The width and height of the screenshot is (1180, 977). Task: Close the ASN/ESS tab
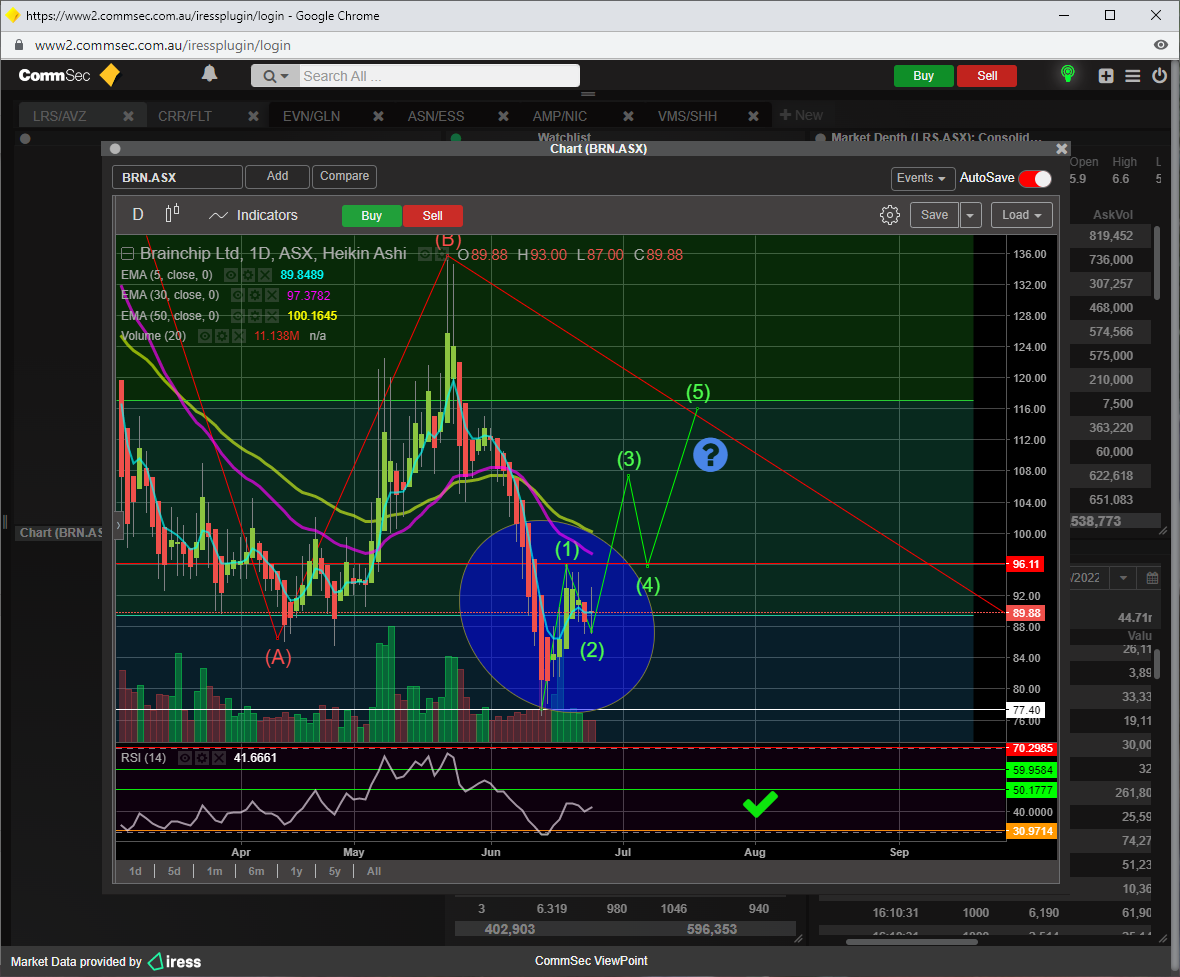point(503,116)
